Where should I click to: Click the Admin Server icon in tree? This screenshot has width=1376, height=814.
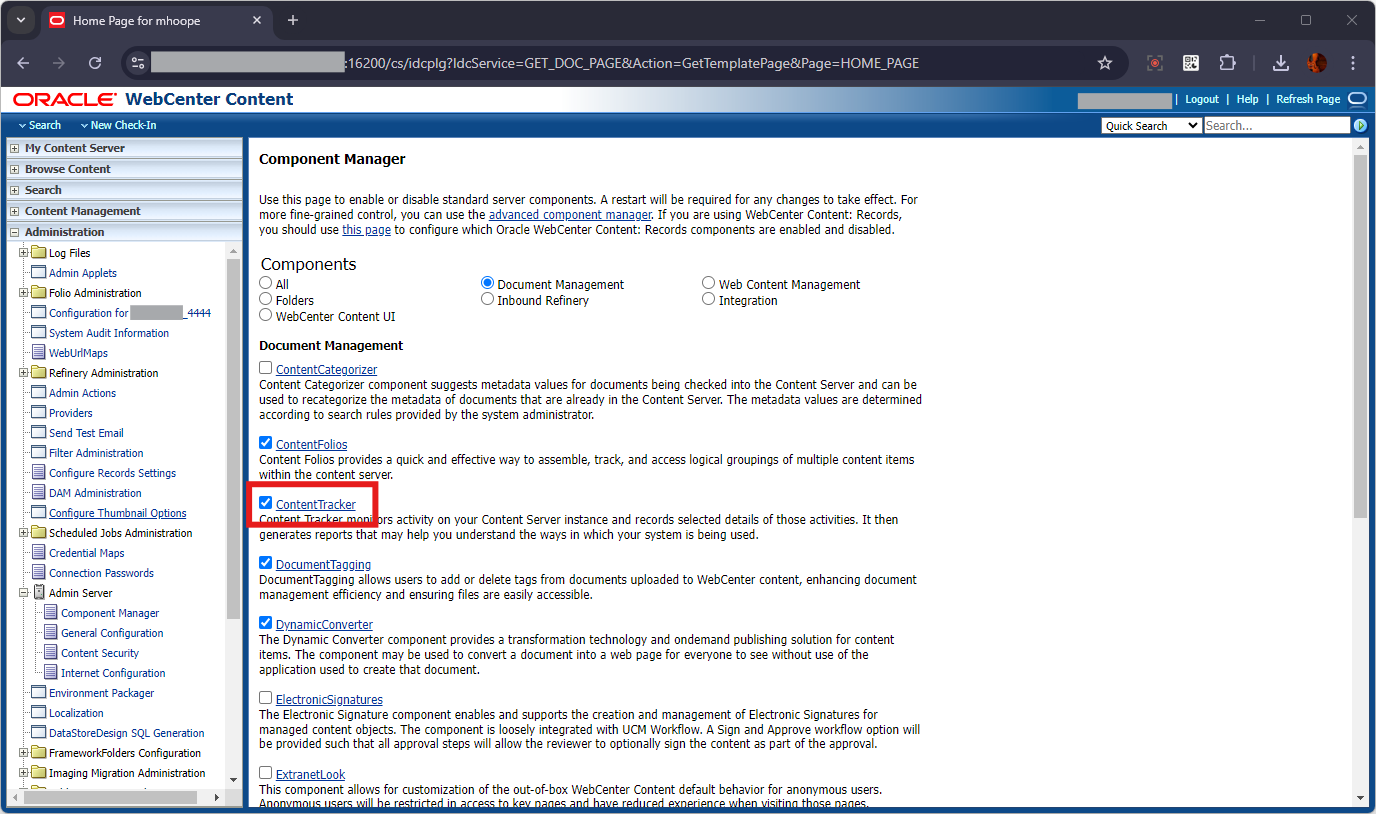[38, 593]
